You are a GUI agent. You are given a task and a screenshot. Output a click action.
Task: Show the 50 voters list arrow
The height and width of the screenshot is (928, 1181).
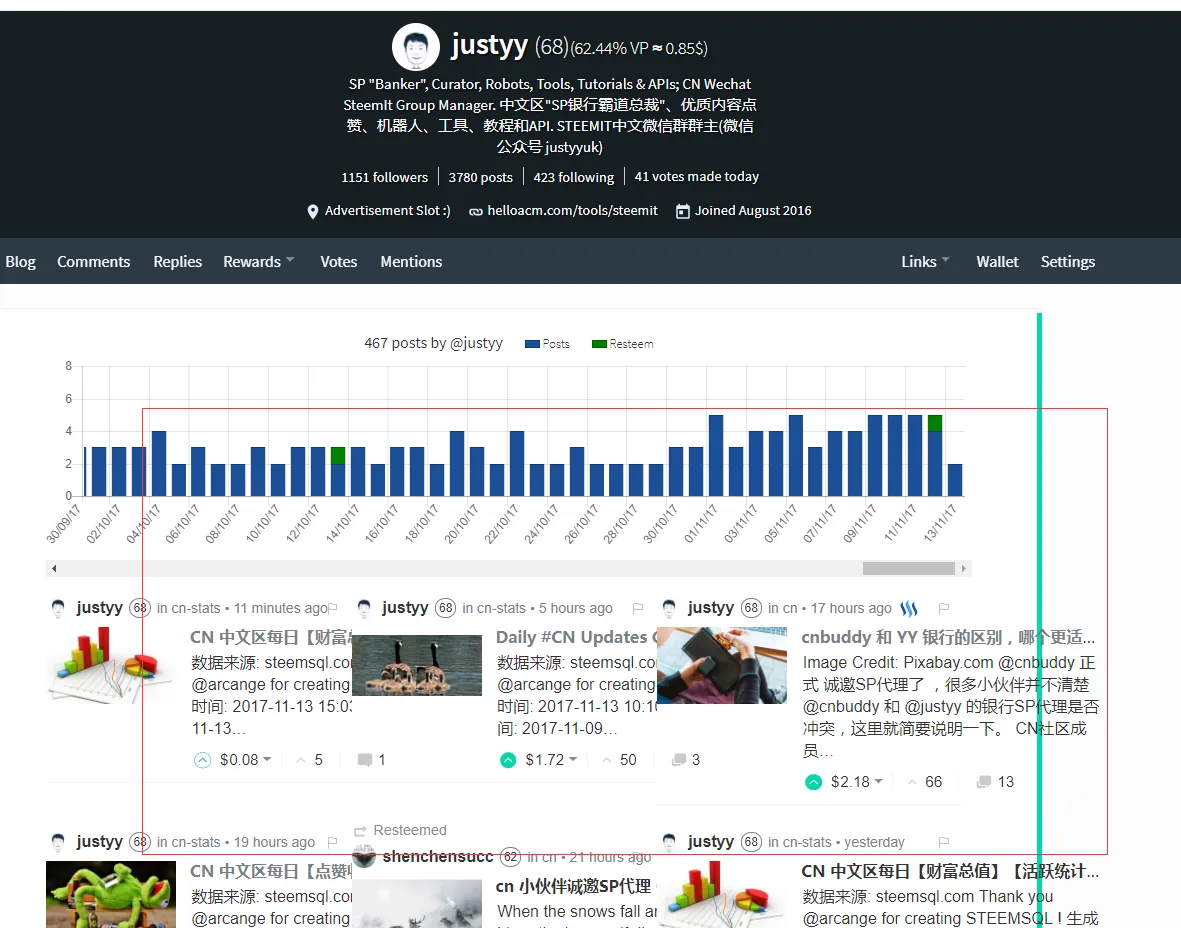[606, 760]
